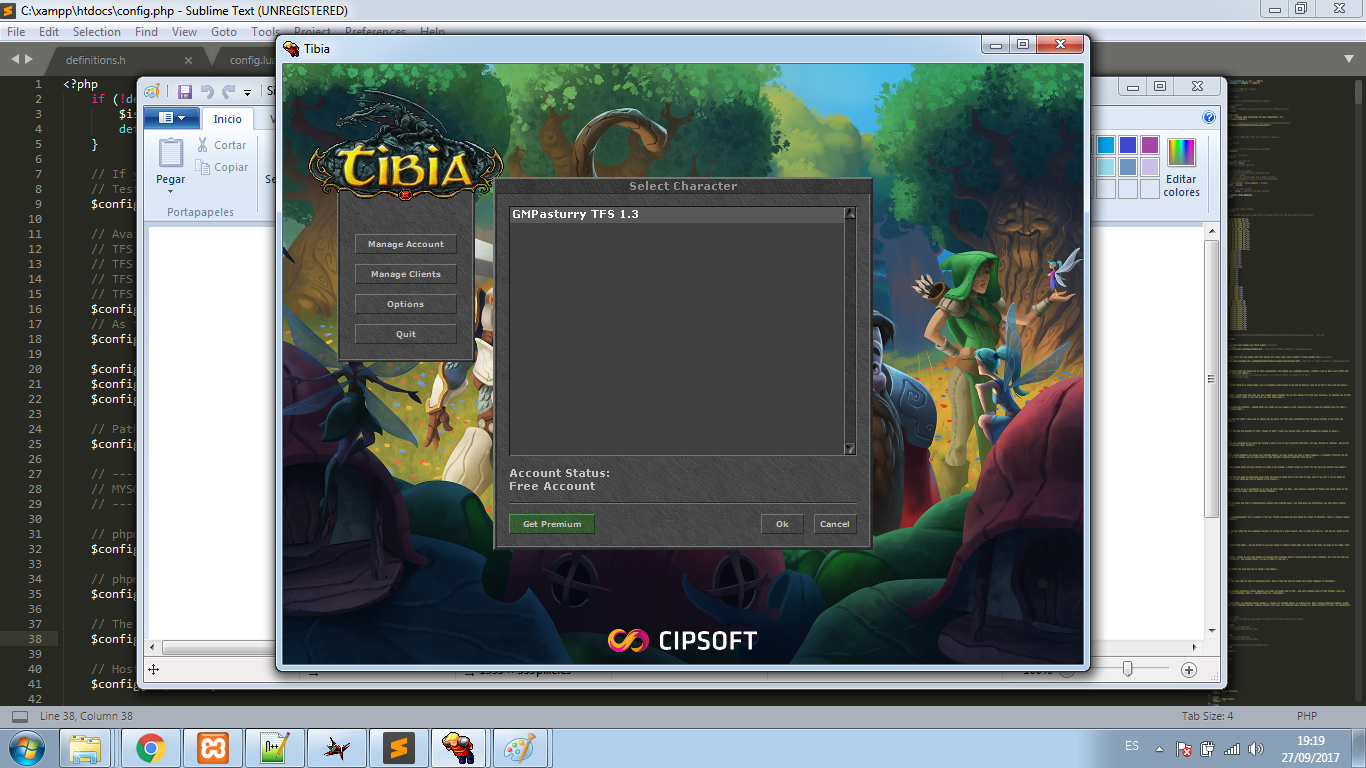1366x768 pixels.
Task: Confirm character selection with Ok
Action: pyautogui.click(x=782, y=524)
